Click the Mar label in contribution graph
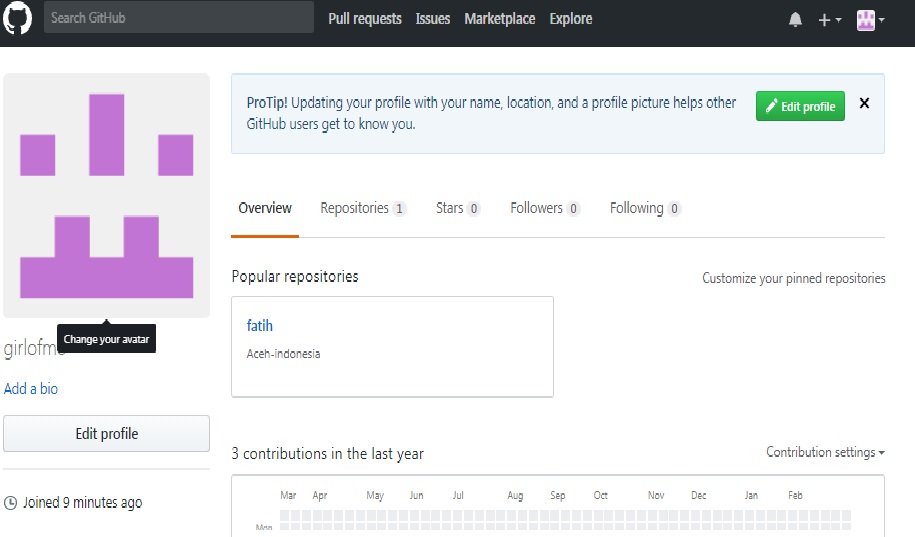This screenshot has height=537, width=915. 288,496
